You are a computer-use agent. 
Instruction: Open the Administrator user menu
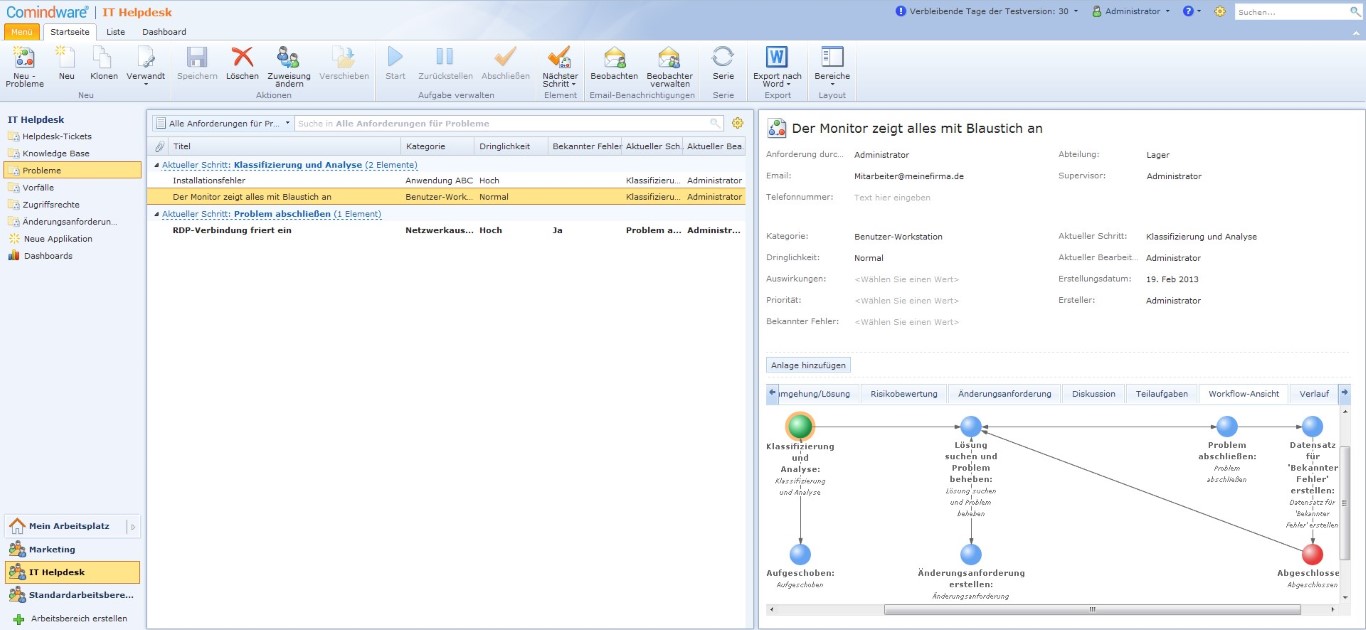pos(1131,11)
